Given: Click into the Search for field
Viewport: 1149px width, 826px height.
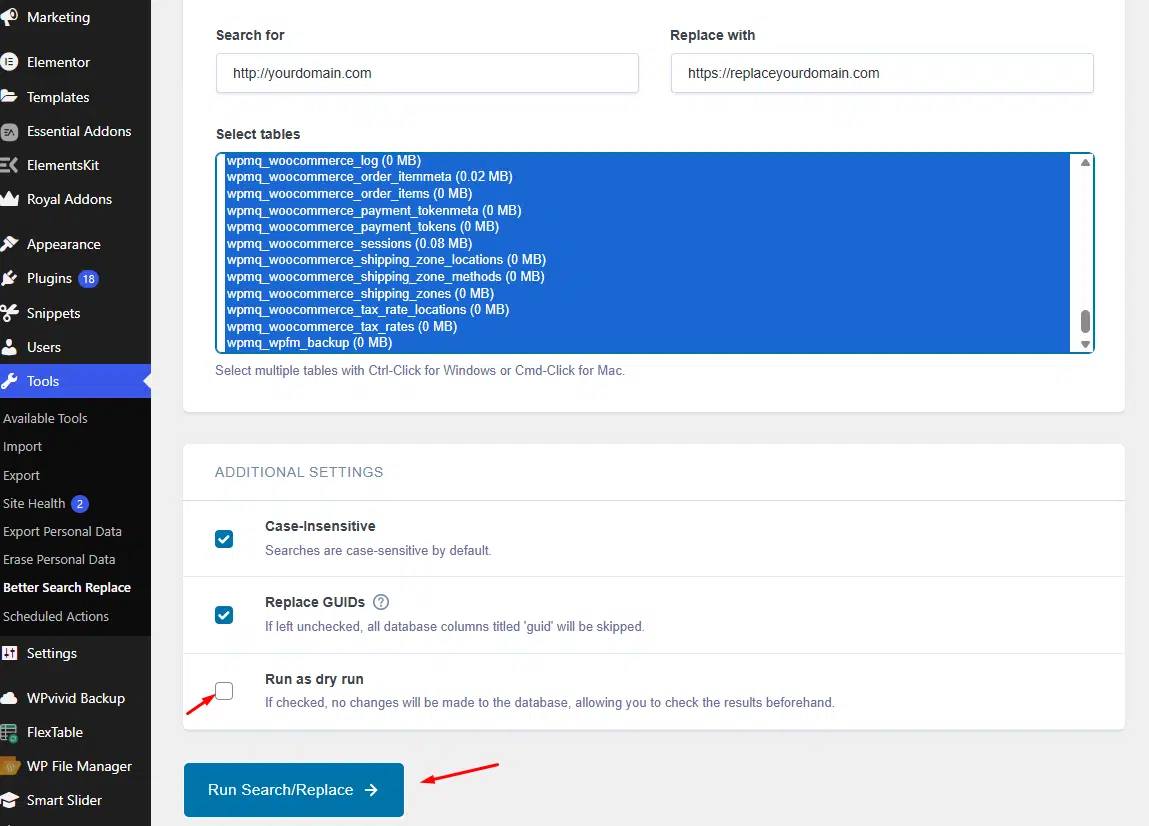Looking at the screenshot, I should pos(427,73).
